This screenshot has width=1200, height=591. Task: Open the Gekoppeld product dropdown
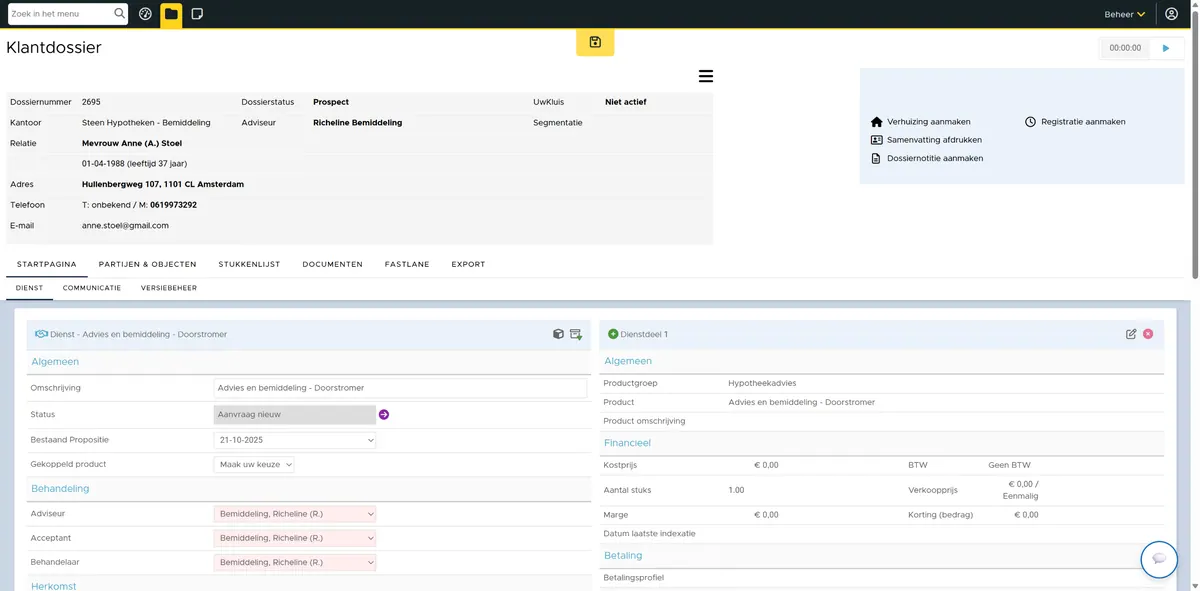tap(254, 465)
